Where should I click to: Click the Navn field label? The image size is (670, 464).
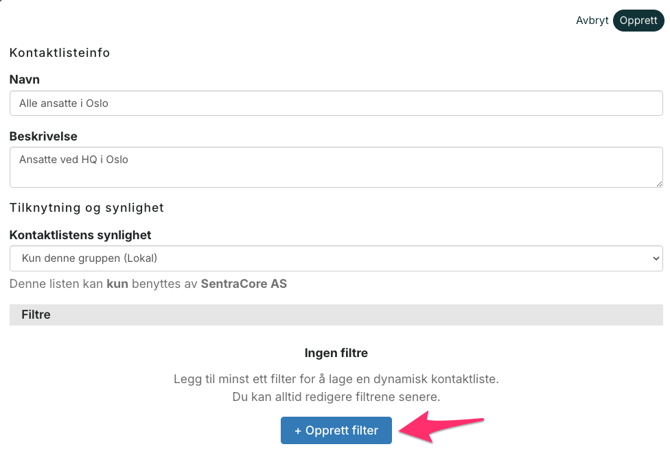[x=24, y=79]
